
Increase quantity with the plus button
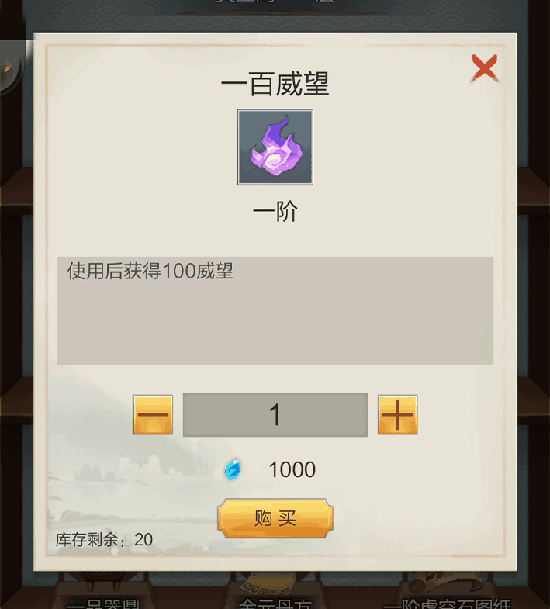tap(397, 414)
